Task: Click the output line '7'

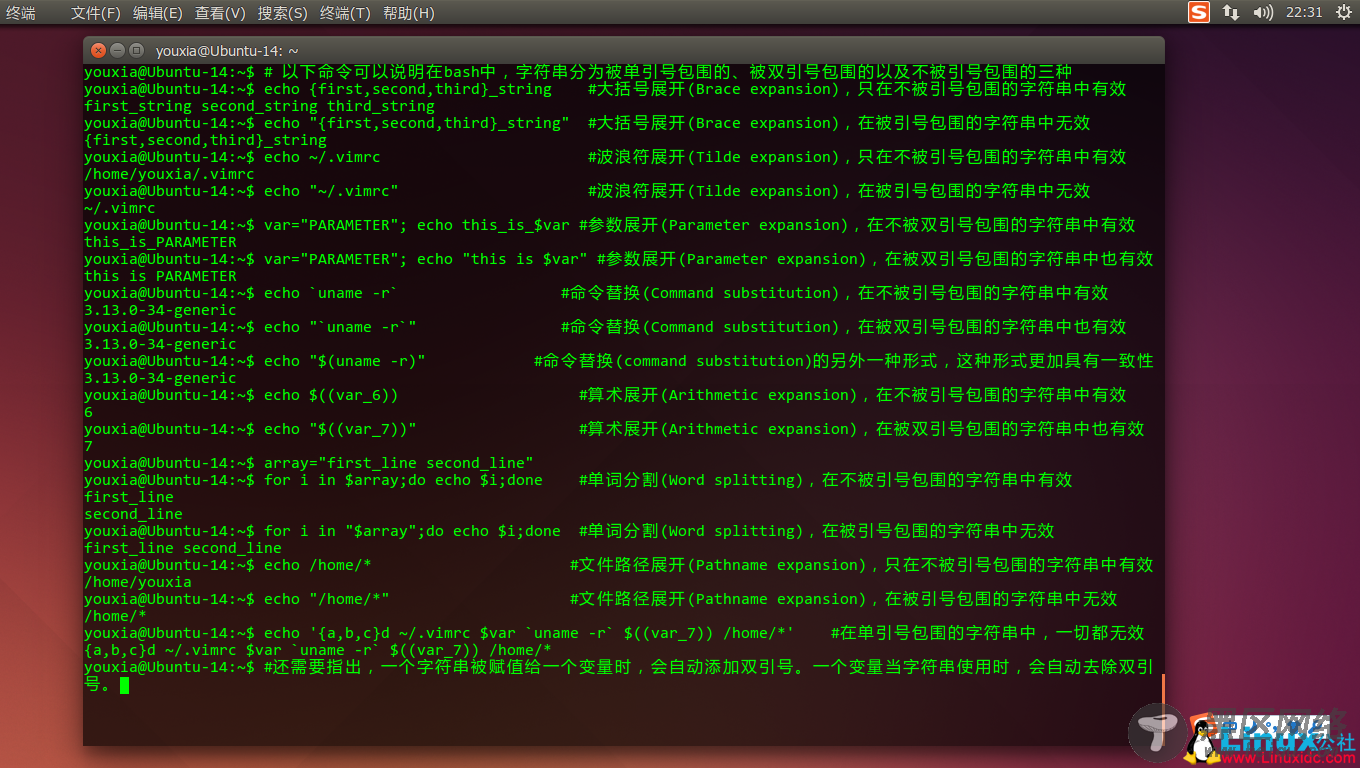Action: coord(88,446)
